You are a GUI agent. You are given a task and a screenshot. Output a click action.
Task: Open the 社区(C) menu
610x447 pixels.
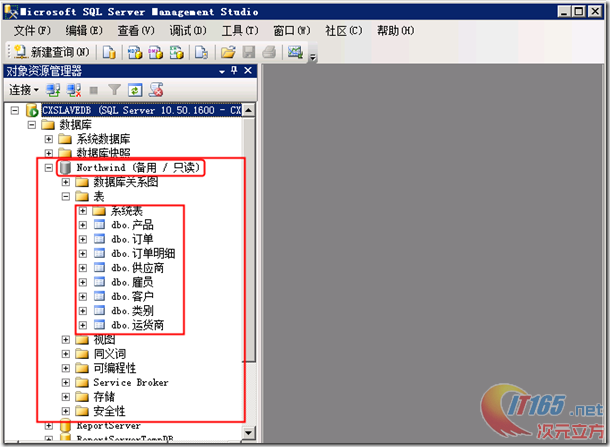tap(344, 30)
